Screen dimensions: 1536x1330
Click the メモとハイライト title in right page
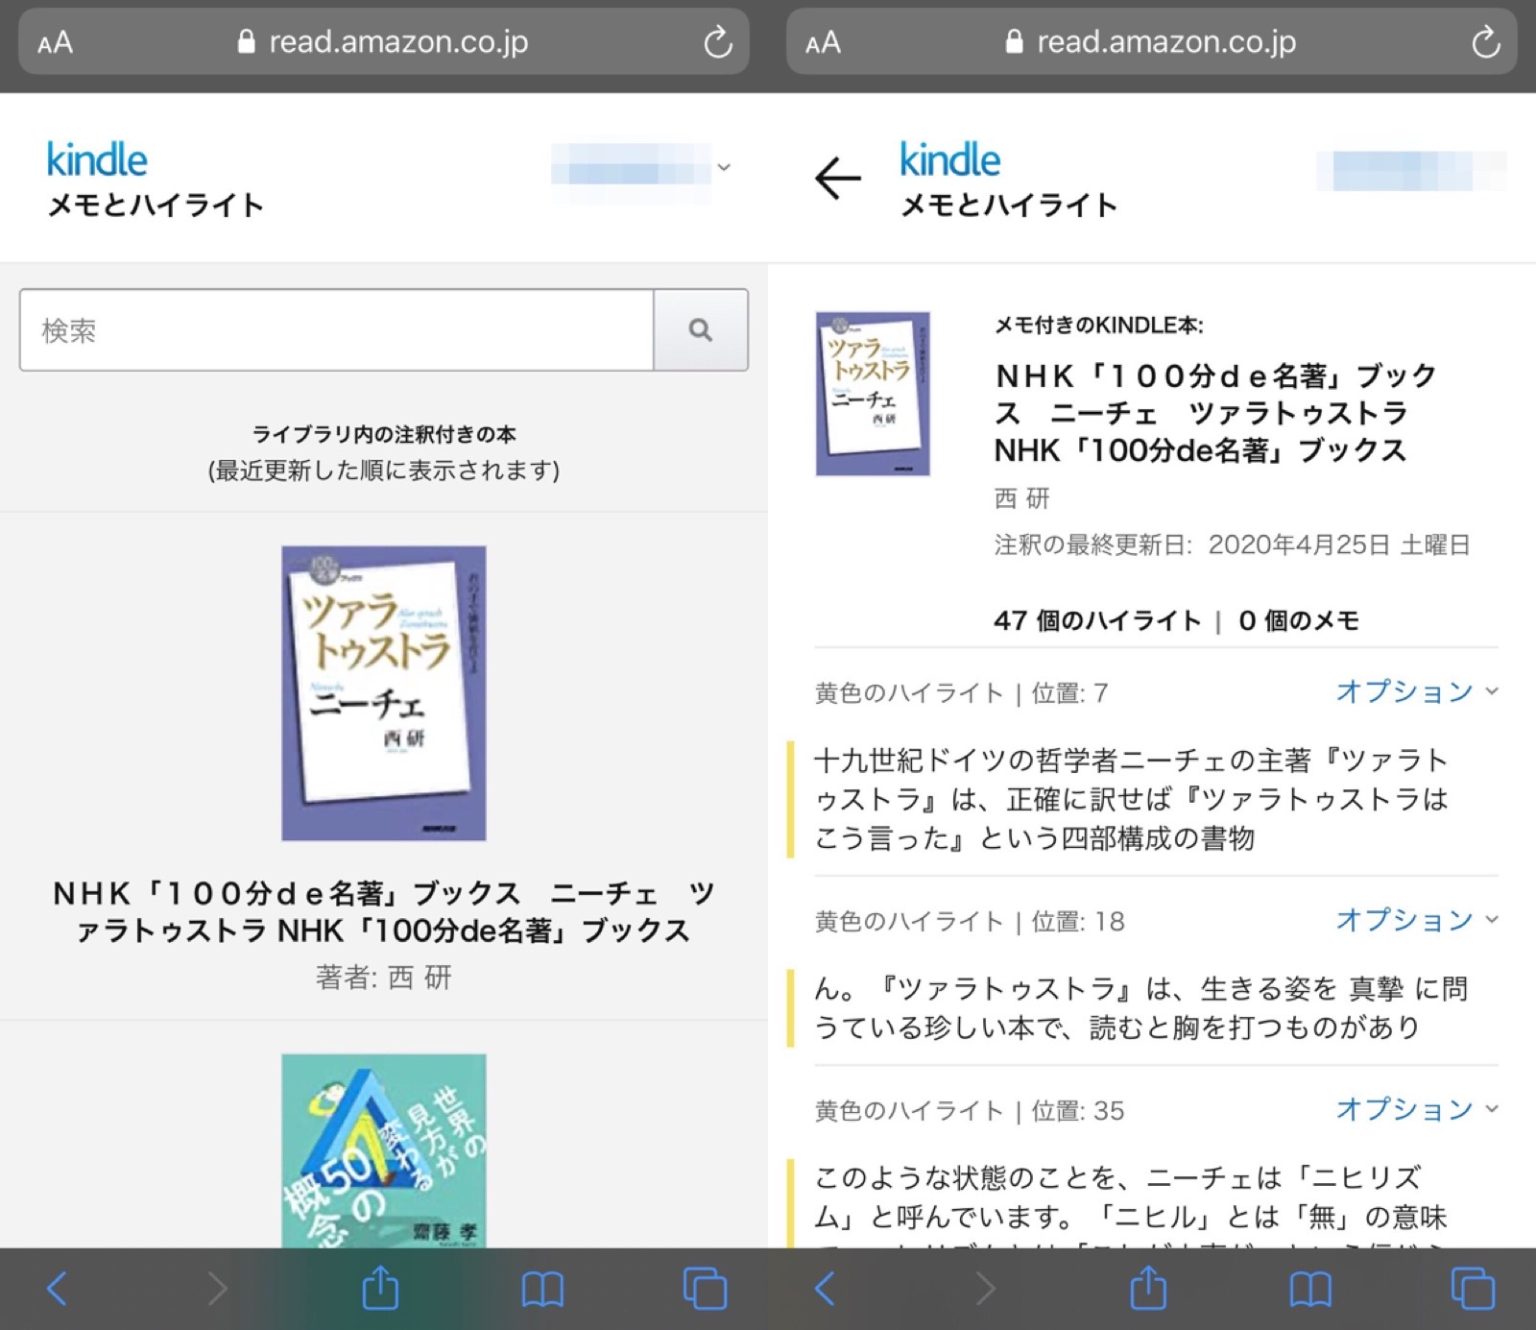click(x=1009, y=205)
